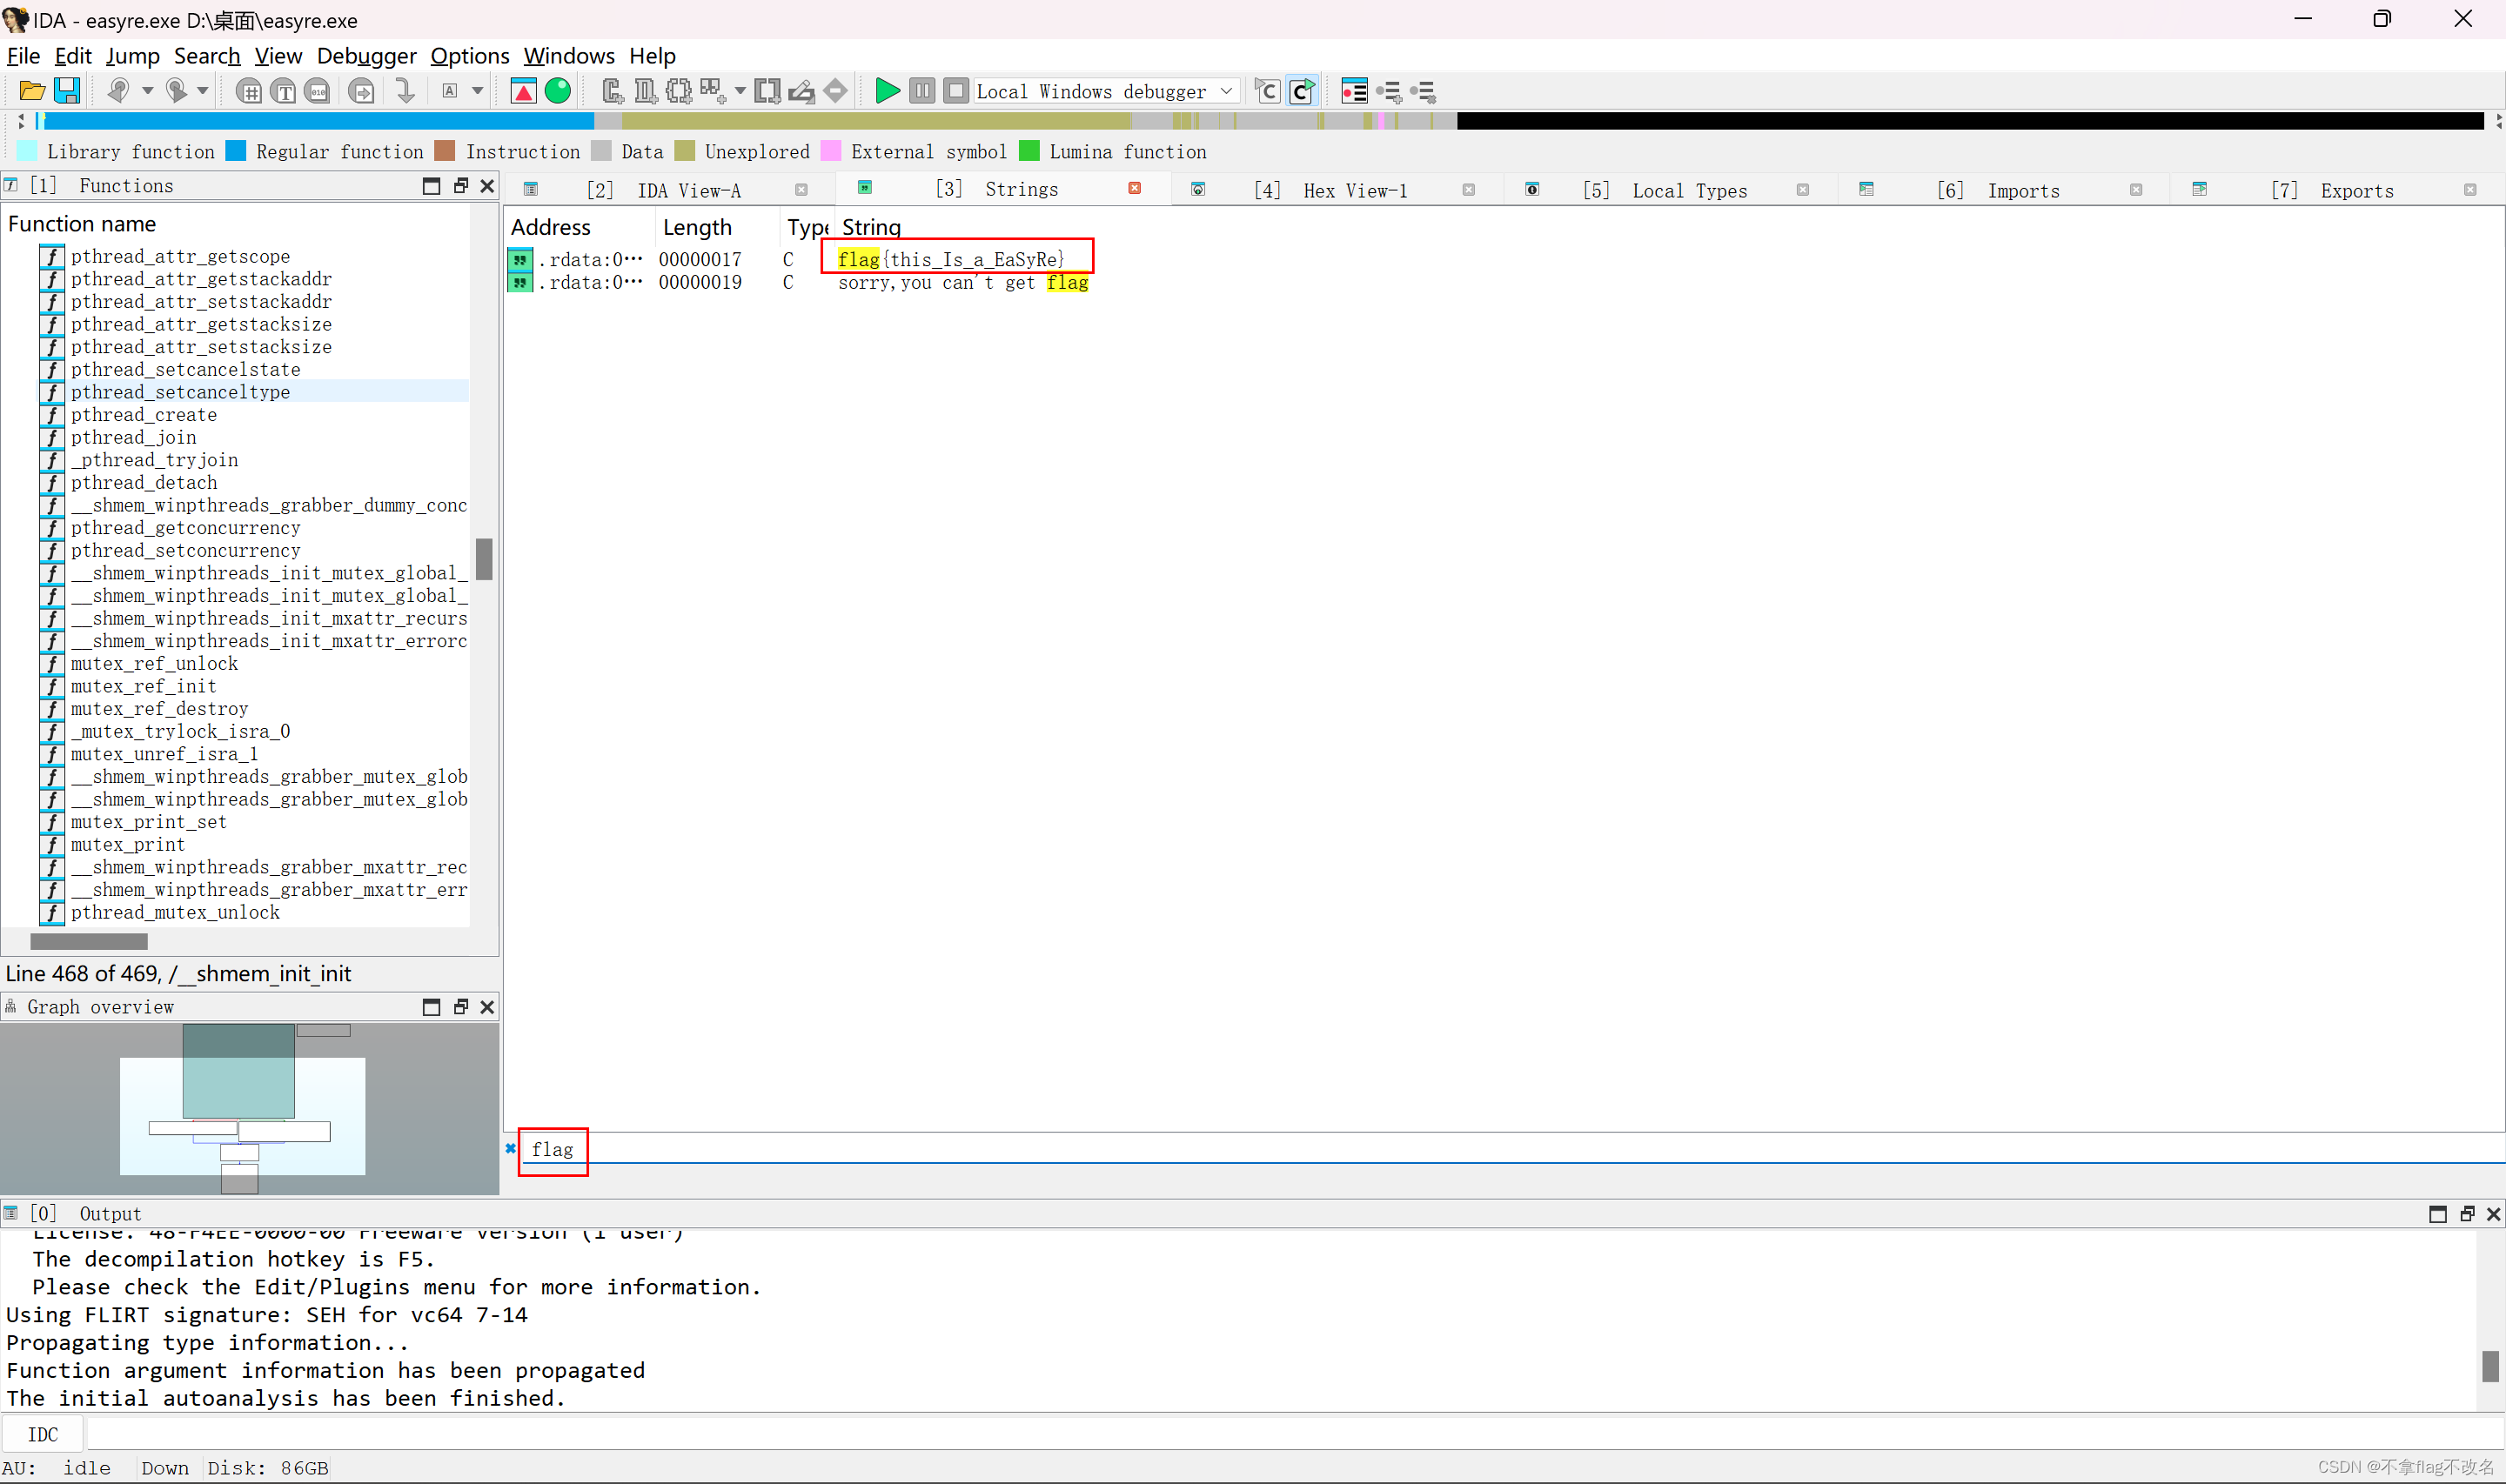Switch to the Imports tab
Screen dimensions: 2506x1484
[x=2022, y=190]
